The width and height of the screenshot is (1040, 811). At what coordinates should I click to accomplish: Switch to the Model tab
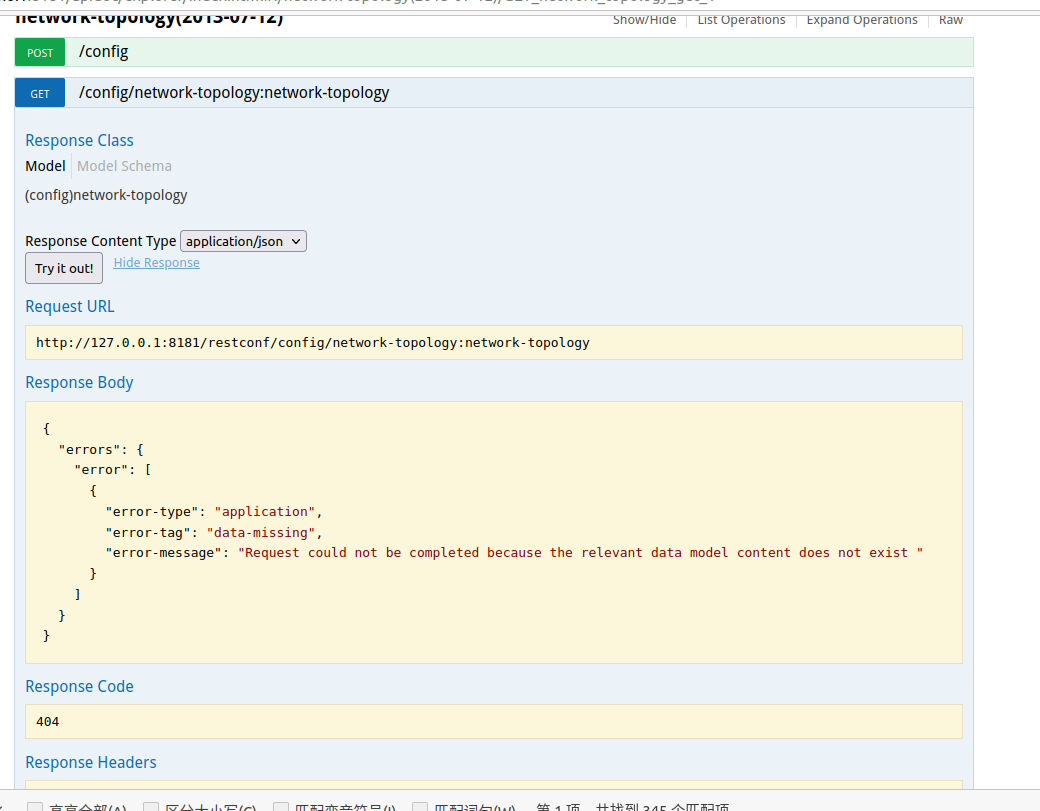(x=45, y=166)
